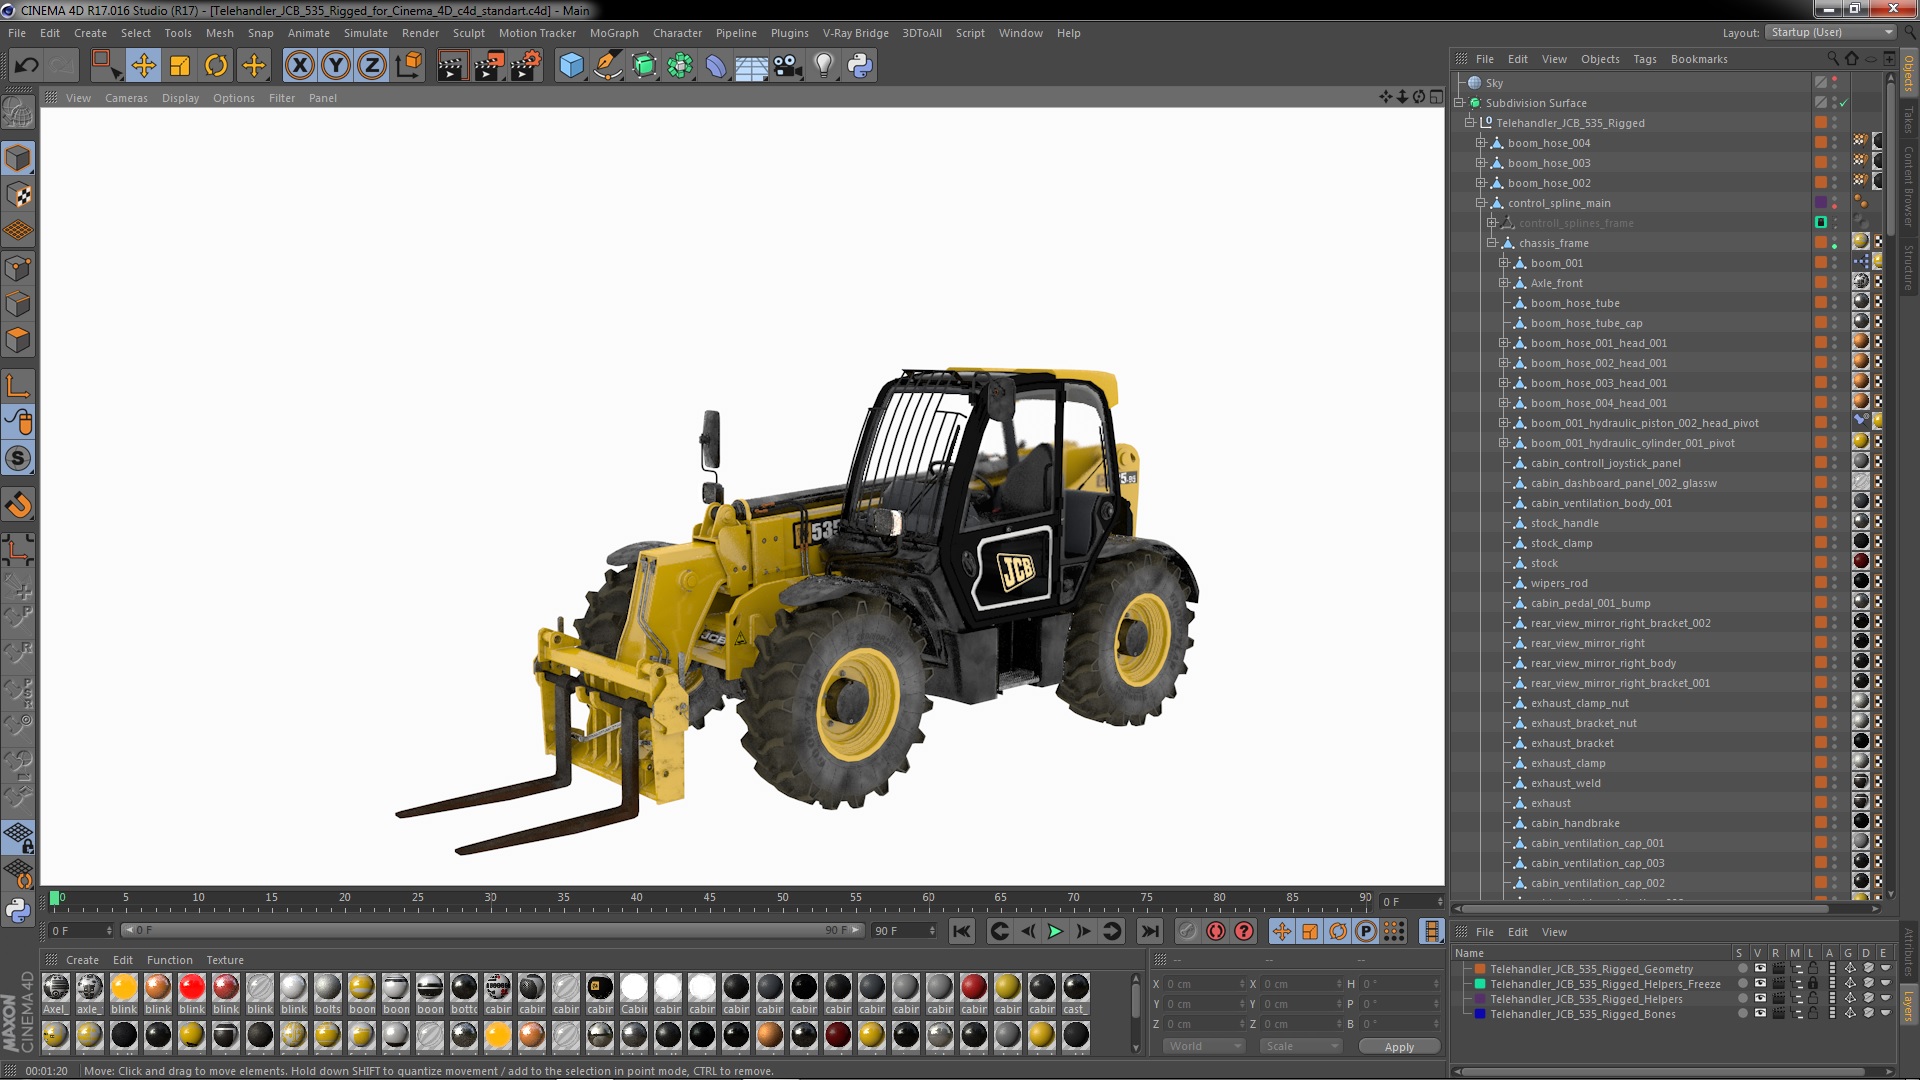This screenshot has height=1080, width=1920.
Task: Open the World coordinate dropdown
Action: click(1204, 1046)
